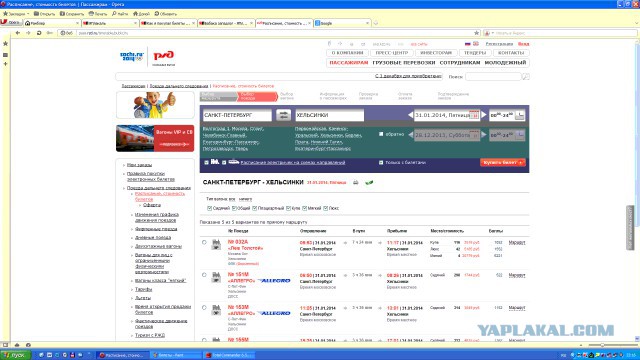640x360 pixels.
Task: Expand Мои заказы sidebar item
Action: [x=139, y=165]
